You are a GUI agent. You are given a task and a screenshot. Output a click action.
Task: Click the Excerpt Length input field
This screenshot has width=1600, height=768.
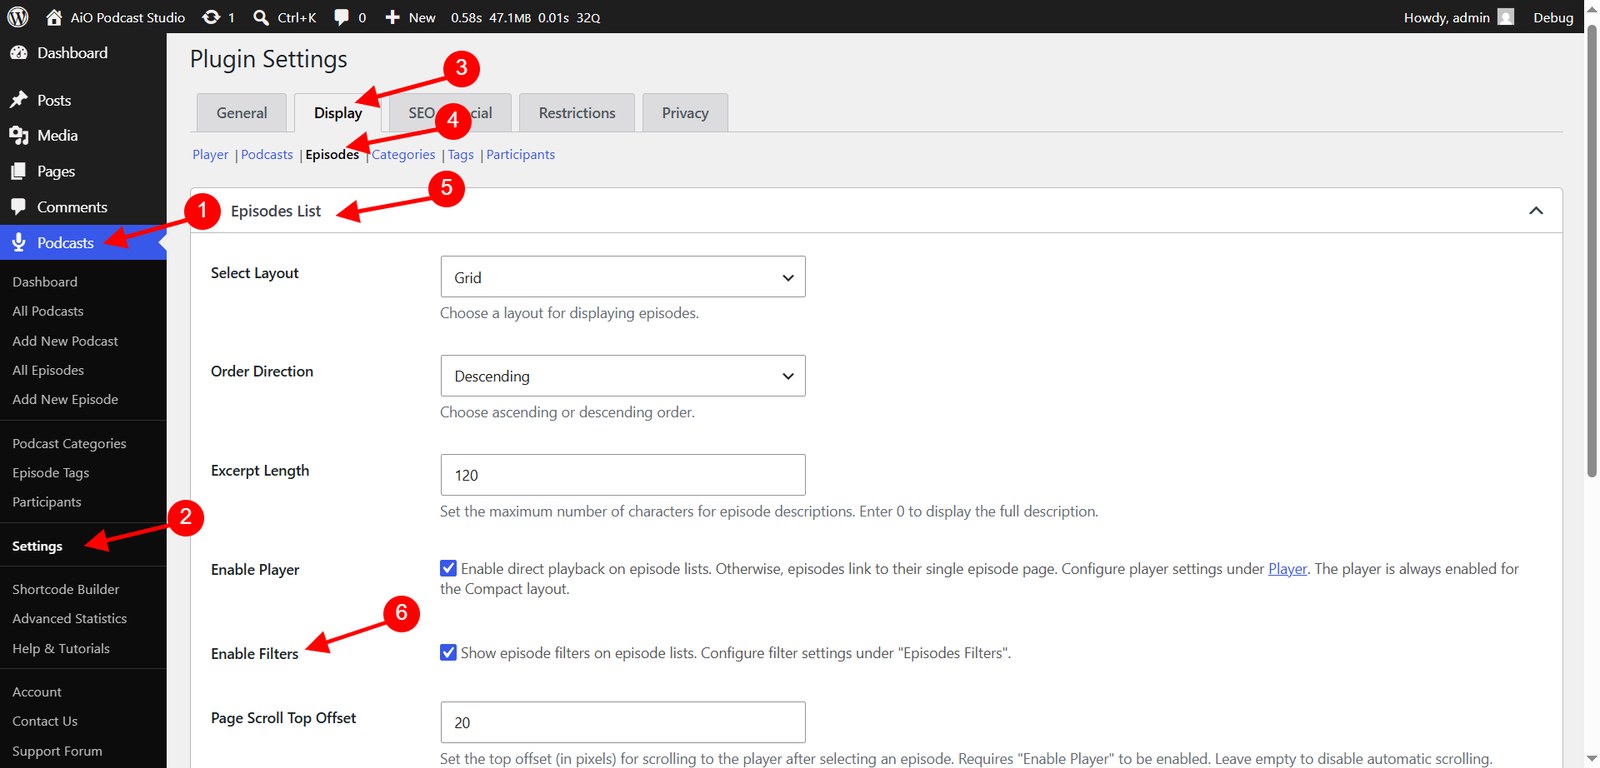click(623, 475)
